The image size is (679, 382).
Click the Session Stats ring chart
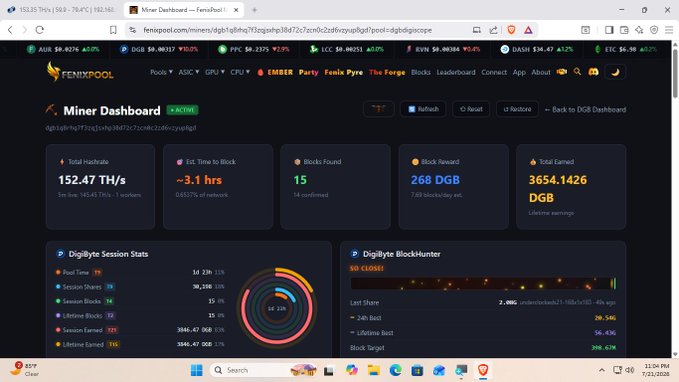click(277, 308)
